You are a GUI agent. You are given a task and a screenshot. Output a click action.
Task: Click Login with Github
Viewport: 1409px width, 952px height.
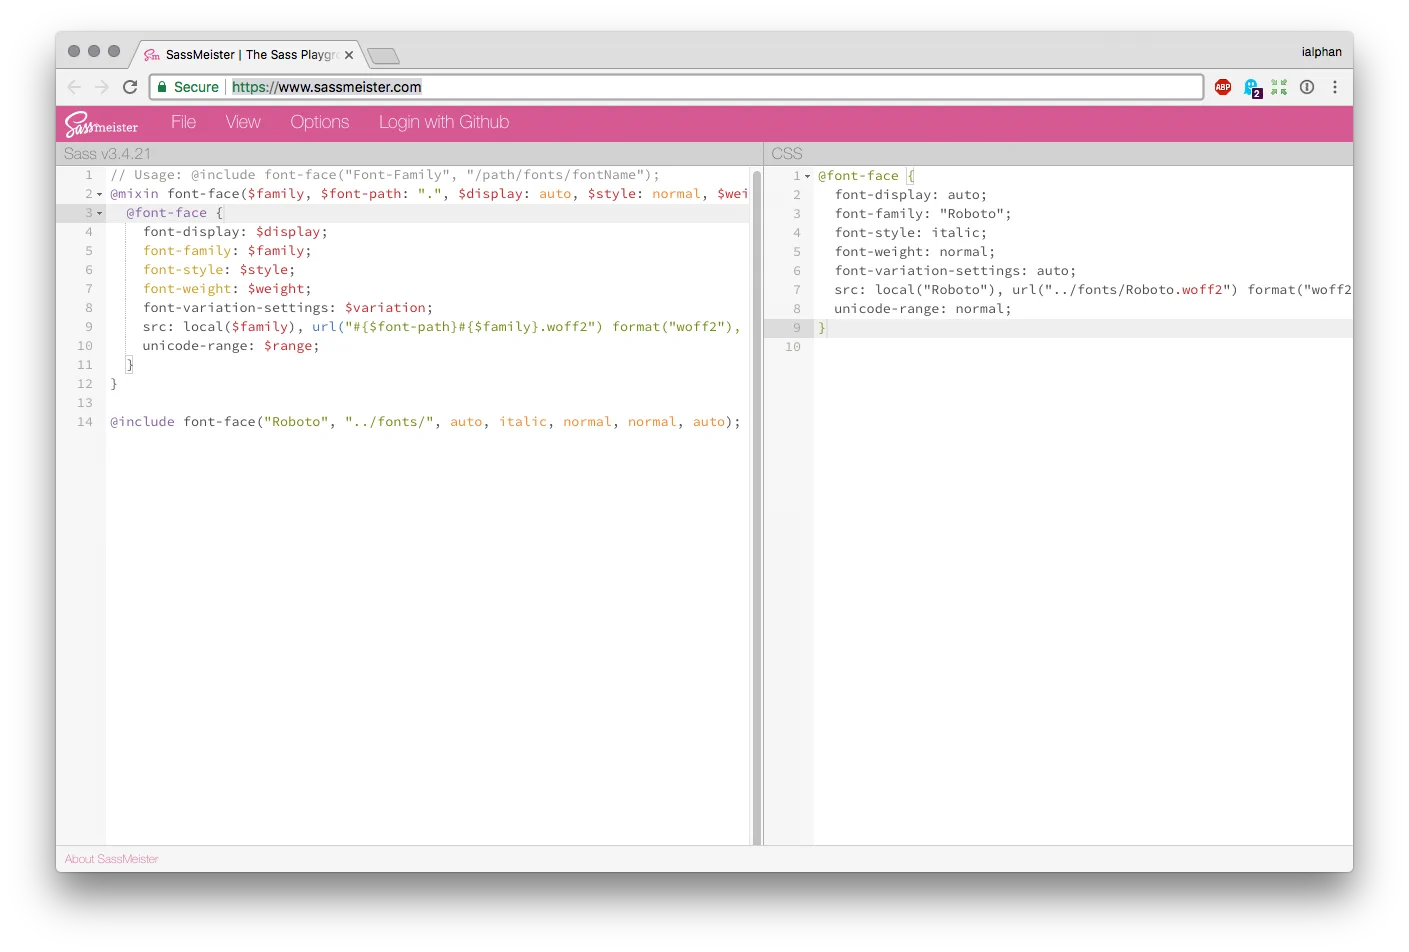444,122
